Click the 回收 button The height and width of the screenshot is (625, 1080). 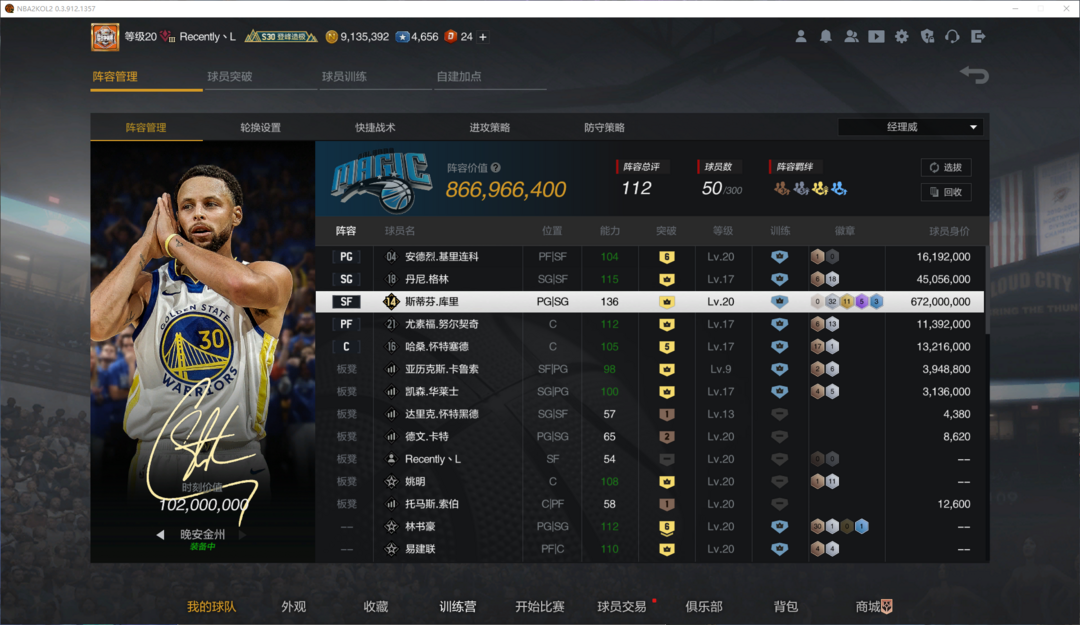(x=946, y=192)
